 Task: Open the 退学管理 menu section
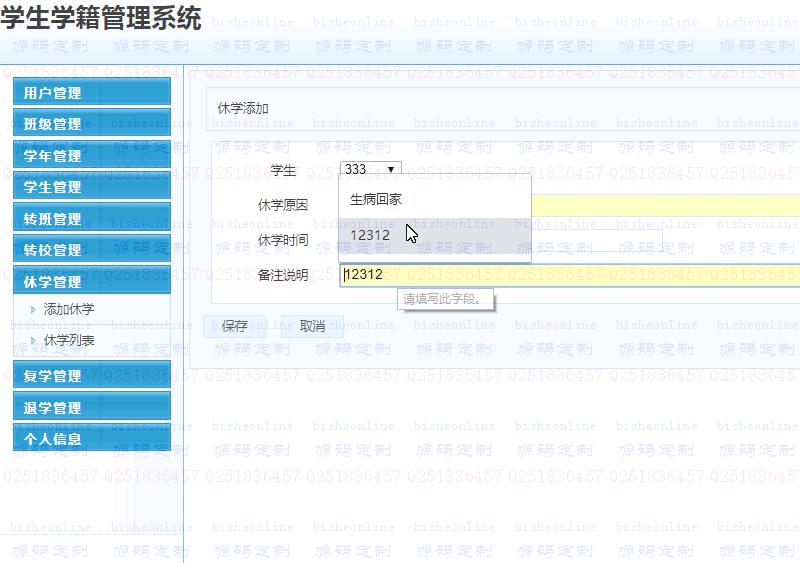[x=92, y=406]
